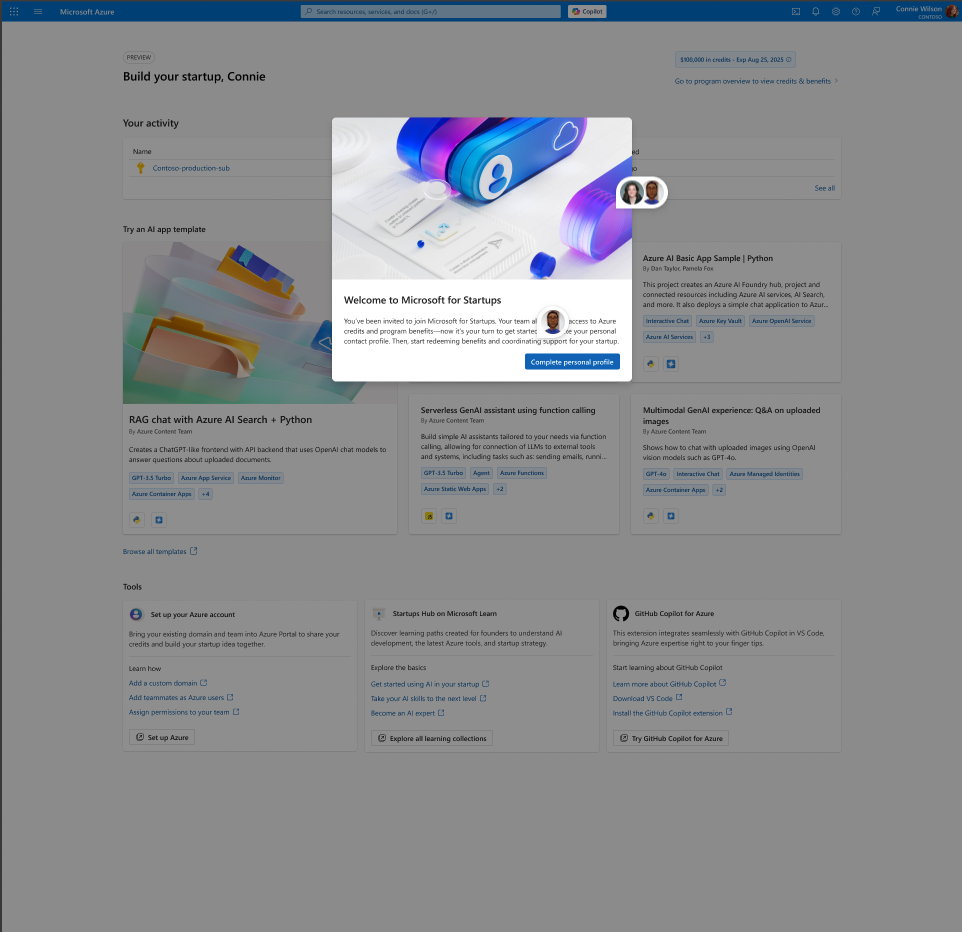Open Install the GitHub Copilot extension link
This screenshot has height=932, width=962.
click(x=672, y=714)
